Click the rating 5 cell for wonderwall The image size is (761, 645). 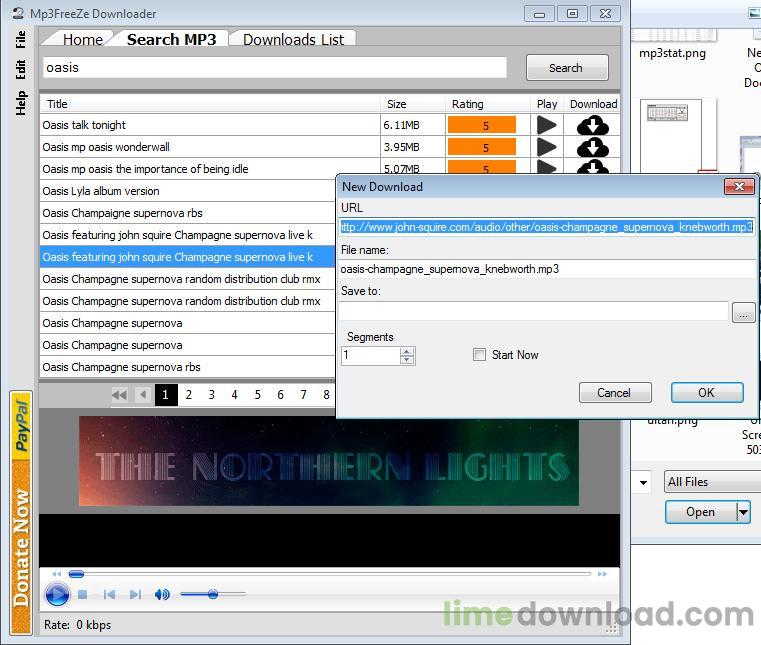(482, 147)
